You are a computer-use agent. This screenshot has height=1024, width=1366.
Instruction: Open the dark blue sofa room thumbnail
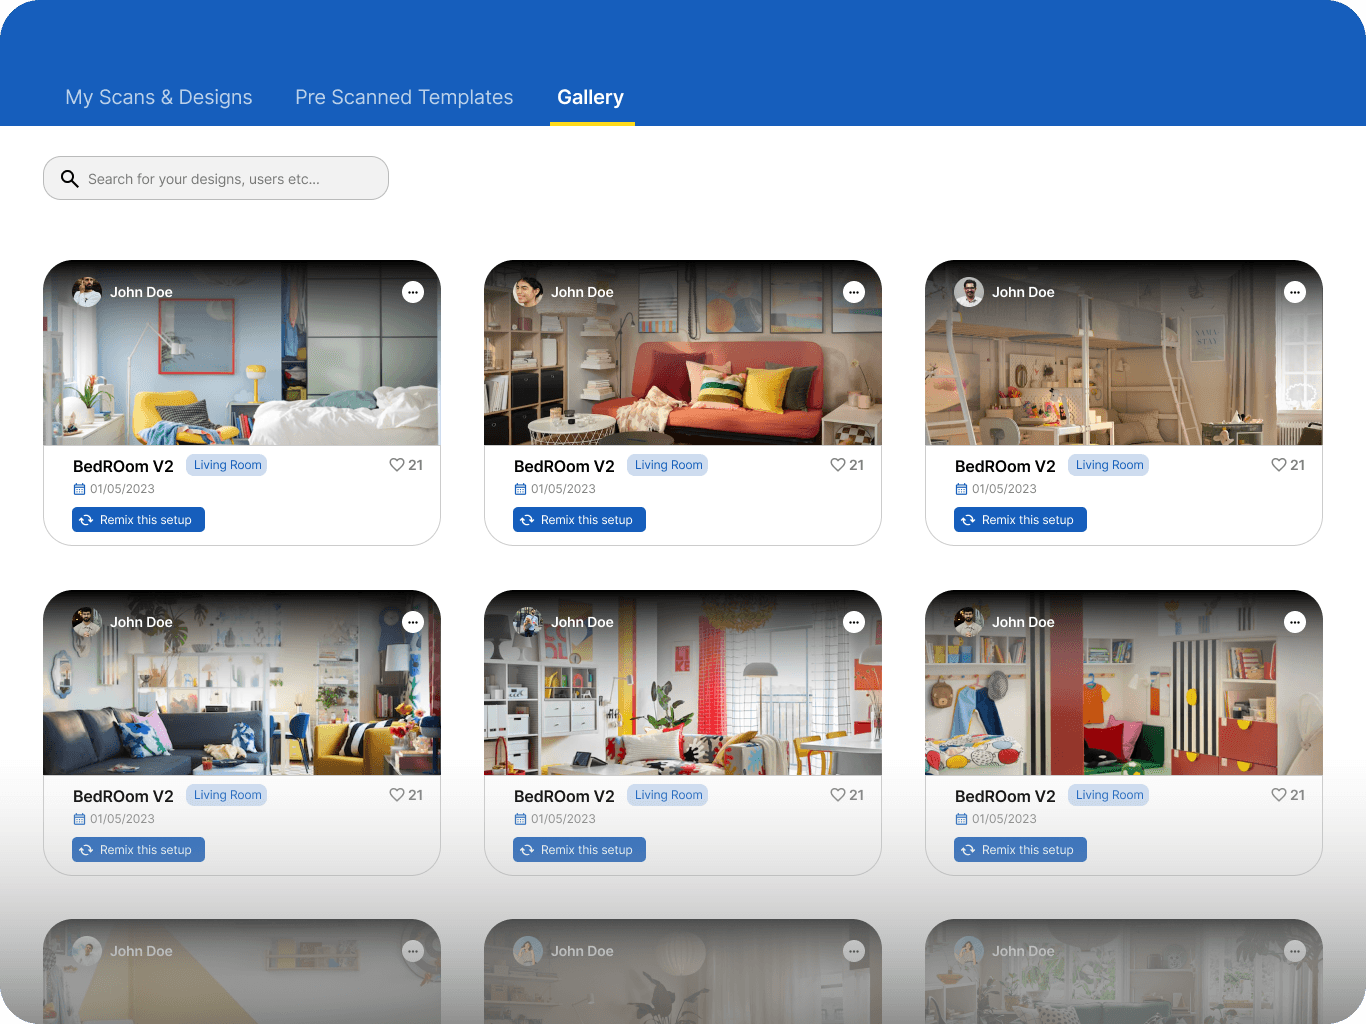point(242,683)
